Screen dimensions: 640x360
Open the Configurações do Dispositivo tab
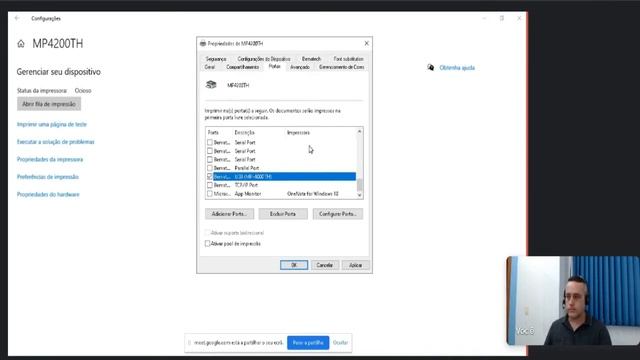coord(264,59)
